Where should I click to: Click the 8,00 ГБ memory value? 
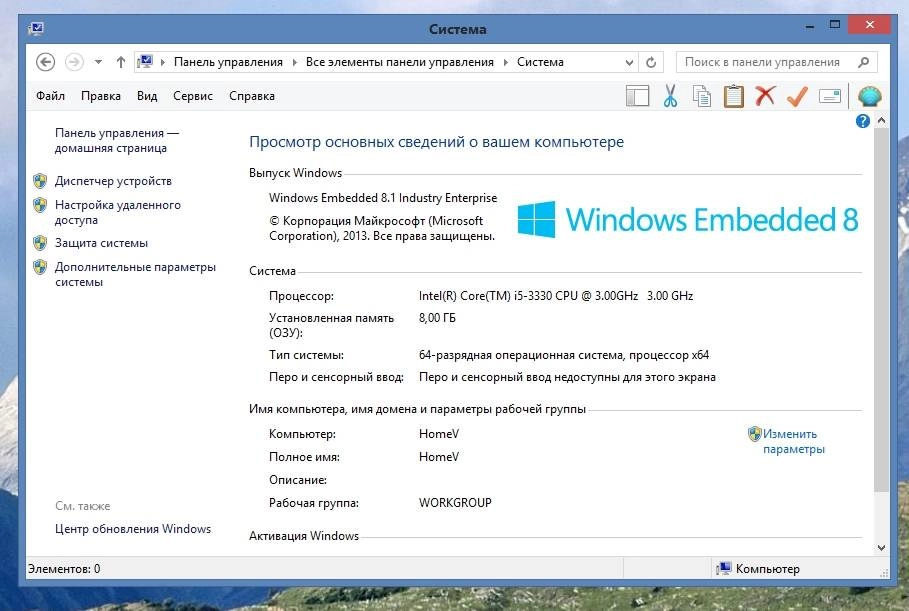click(437, 318)
